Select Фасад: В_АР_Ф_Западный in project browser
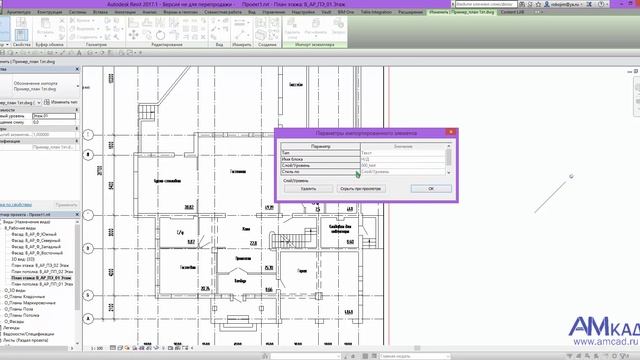Viewport: 640px width, 360px height. tap(36, 247)
